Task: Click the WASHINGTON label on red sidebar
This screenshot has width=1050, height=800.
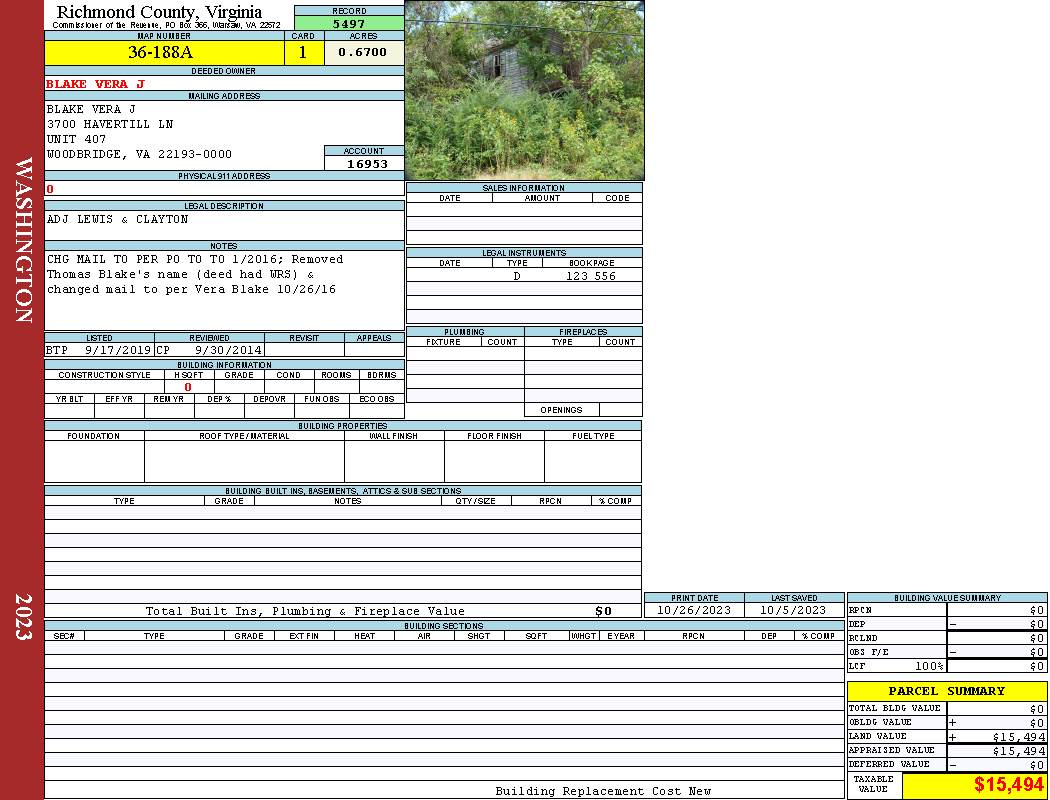Action: coord(24,240)
